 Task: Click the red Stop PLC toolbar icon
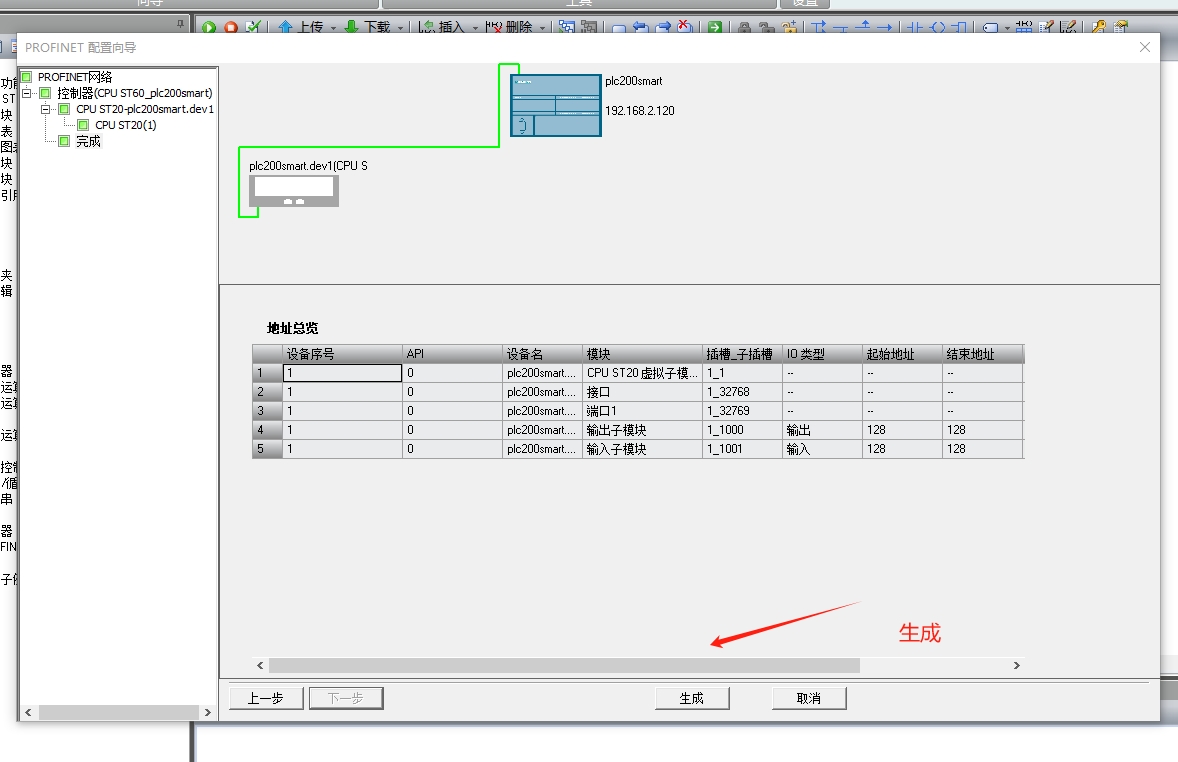pos(231,27)
